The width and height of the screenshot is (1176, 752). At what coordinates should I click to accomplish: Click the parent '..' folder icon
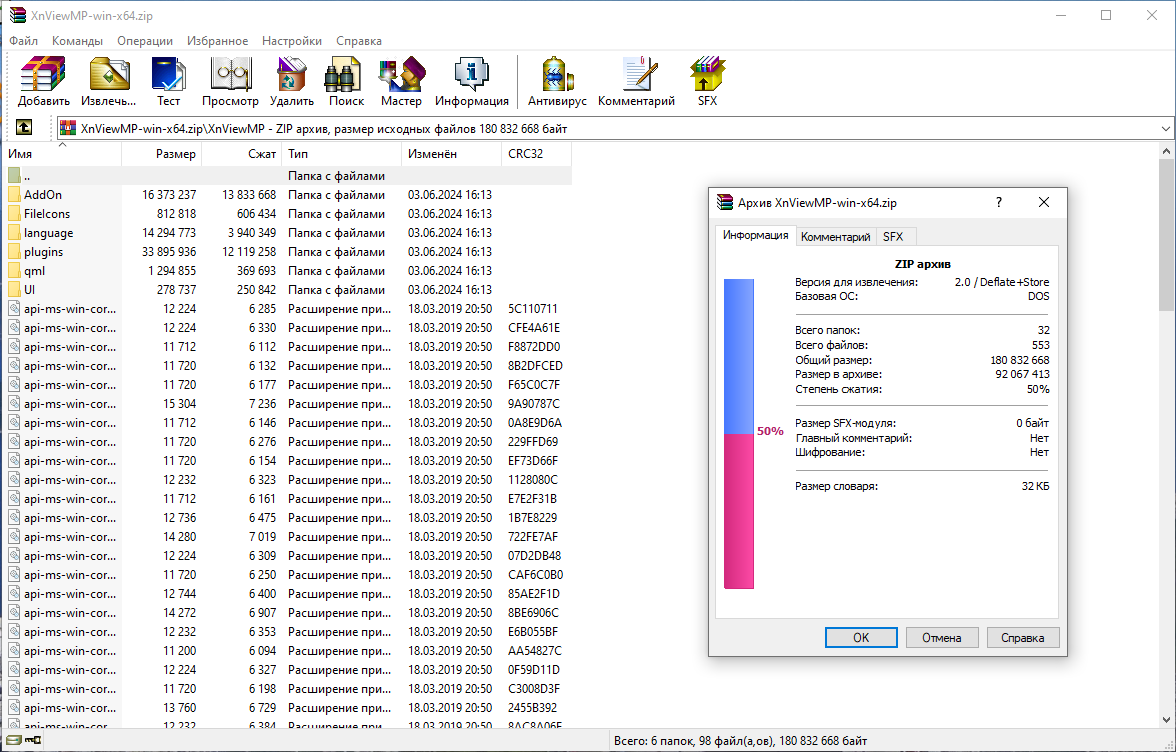click(14, 175)
